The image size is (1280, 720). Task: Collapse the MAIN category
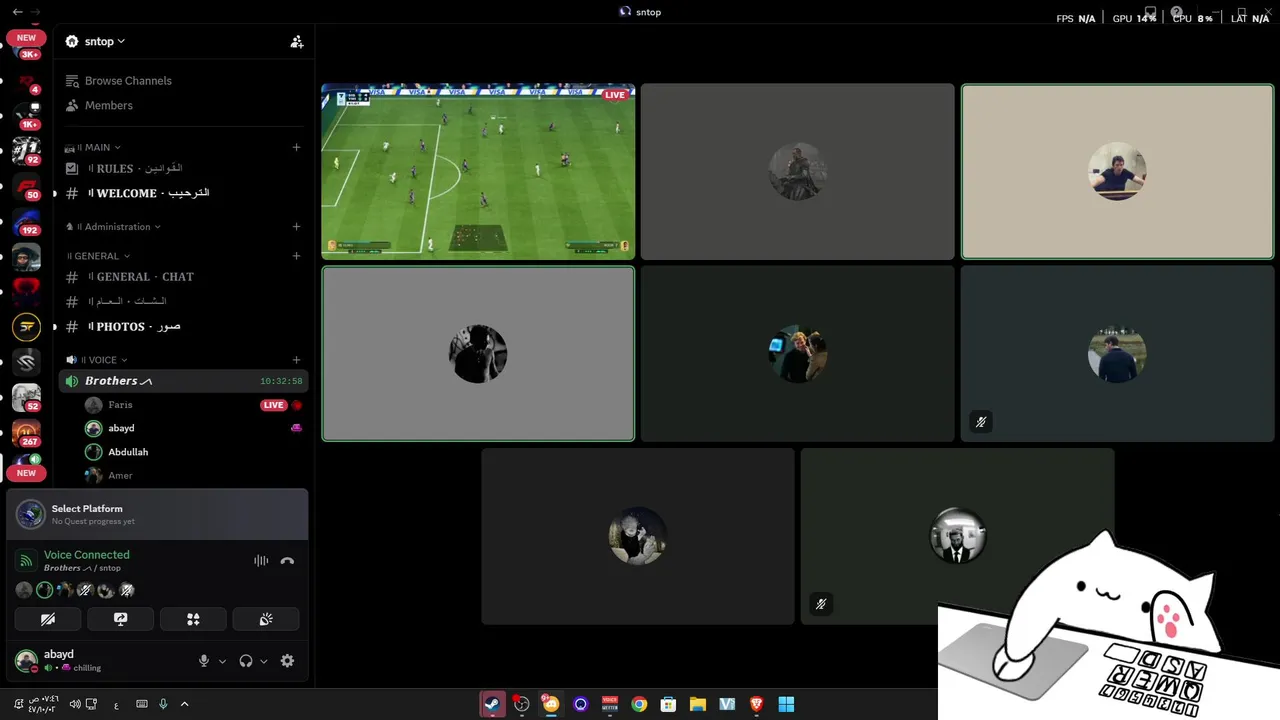[93, 147]
